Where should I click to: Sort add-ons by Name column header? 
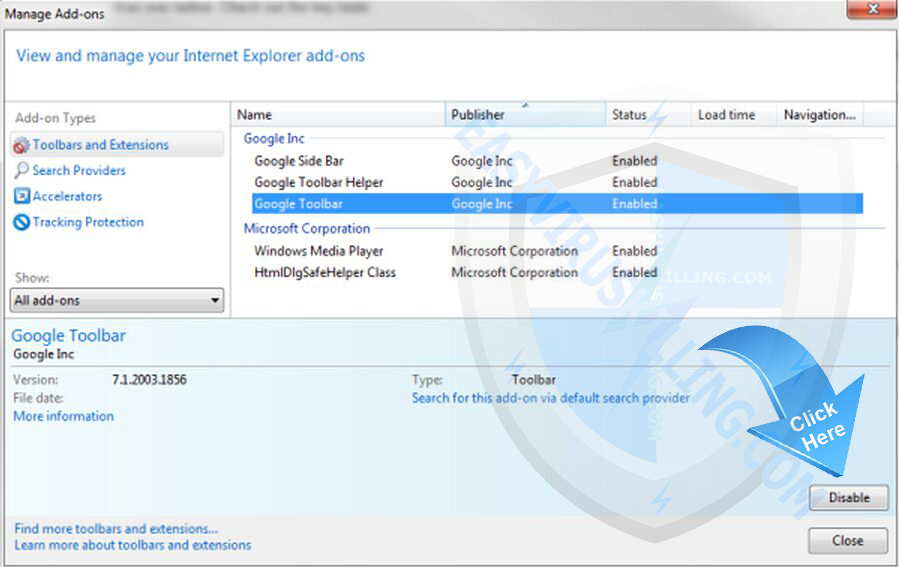(340, 115)
